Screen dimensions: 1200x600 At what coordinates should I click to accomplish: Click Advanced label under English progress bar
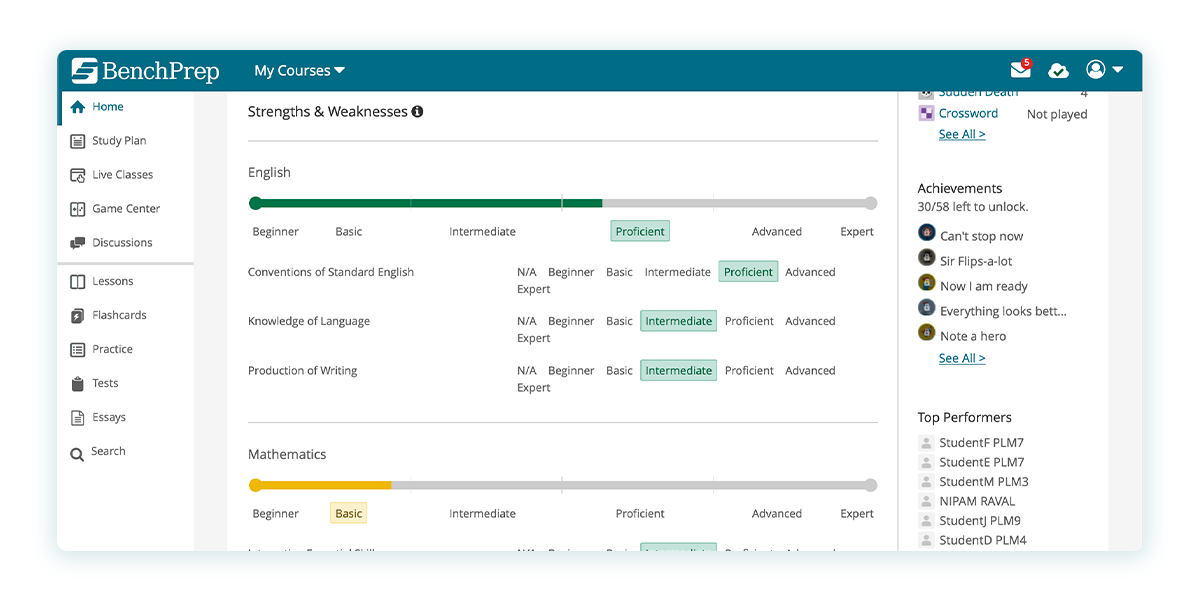click(777, 231)
